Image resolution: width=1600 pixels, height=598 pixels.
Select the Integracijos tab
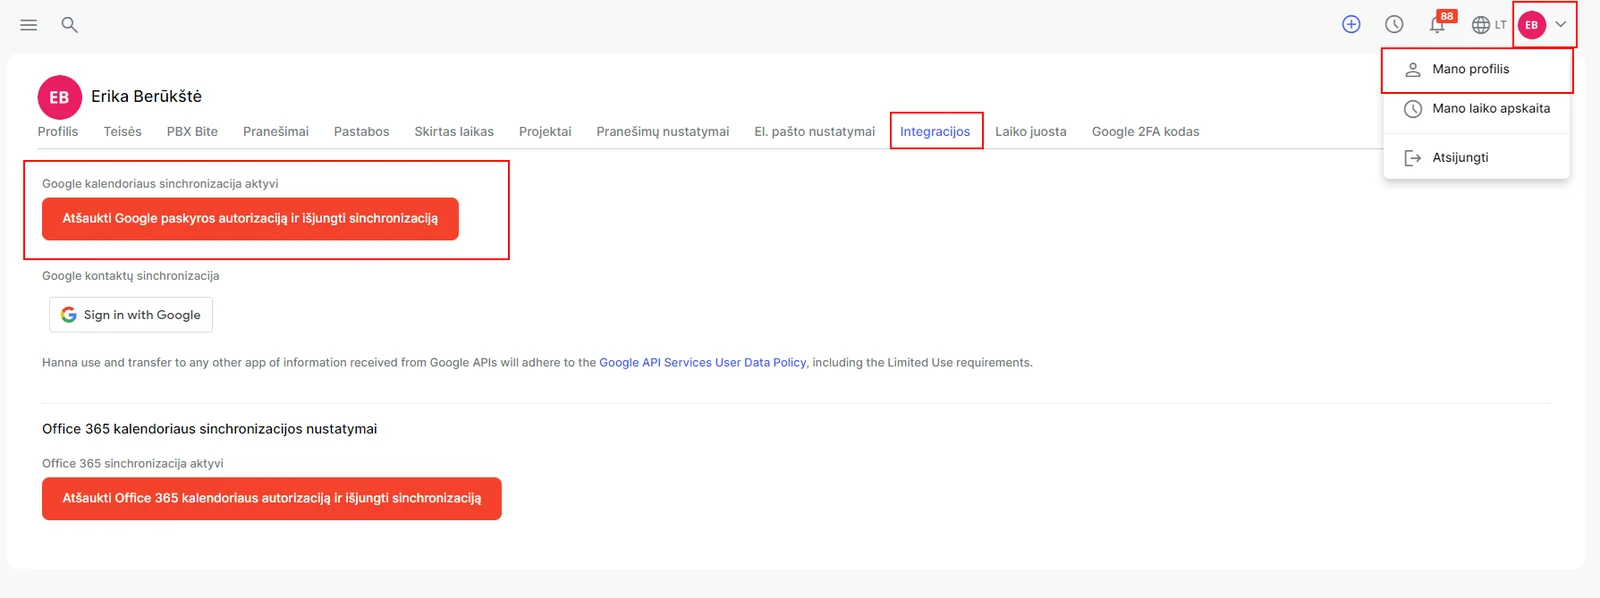(x=935, y=132)
